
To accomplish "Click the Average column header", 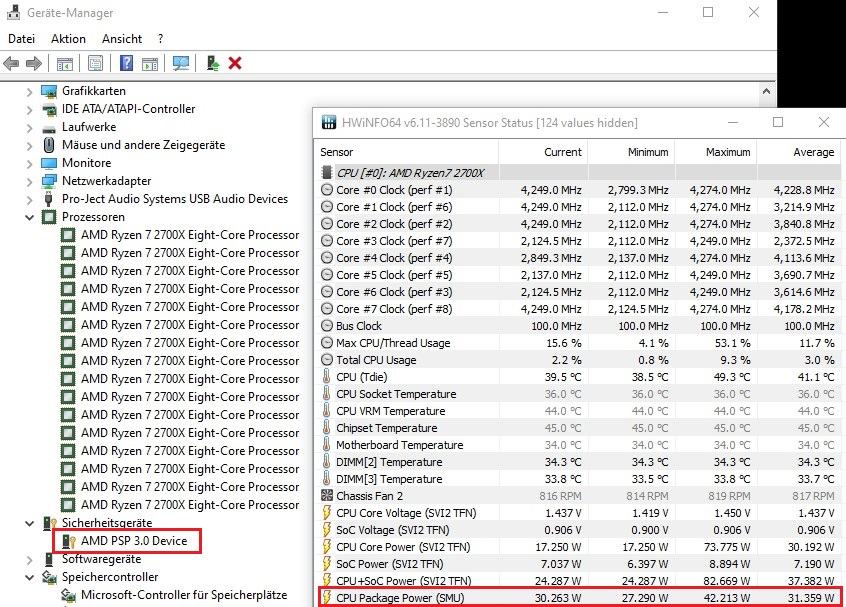I will (x=799, y=152).
